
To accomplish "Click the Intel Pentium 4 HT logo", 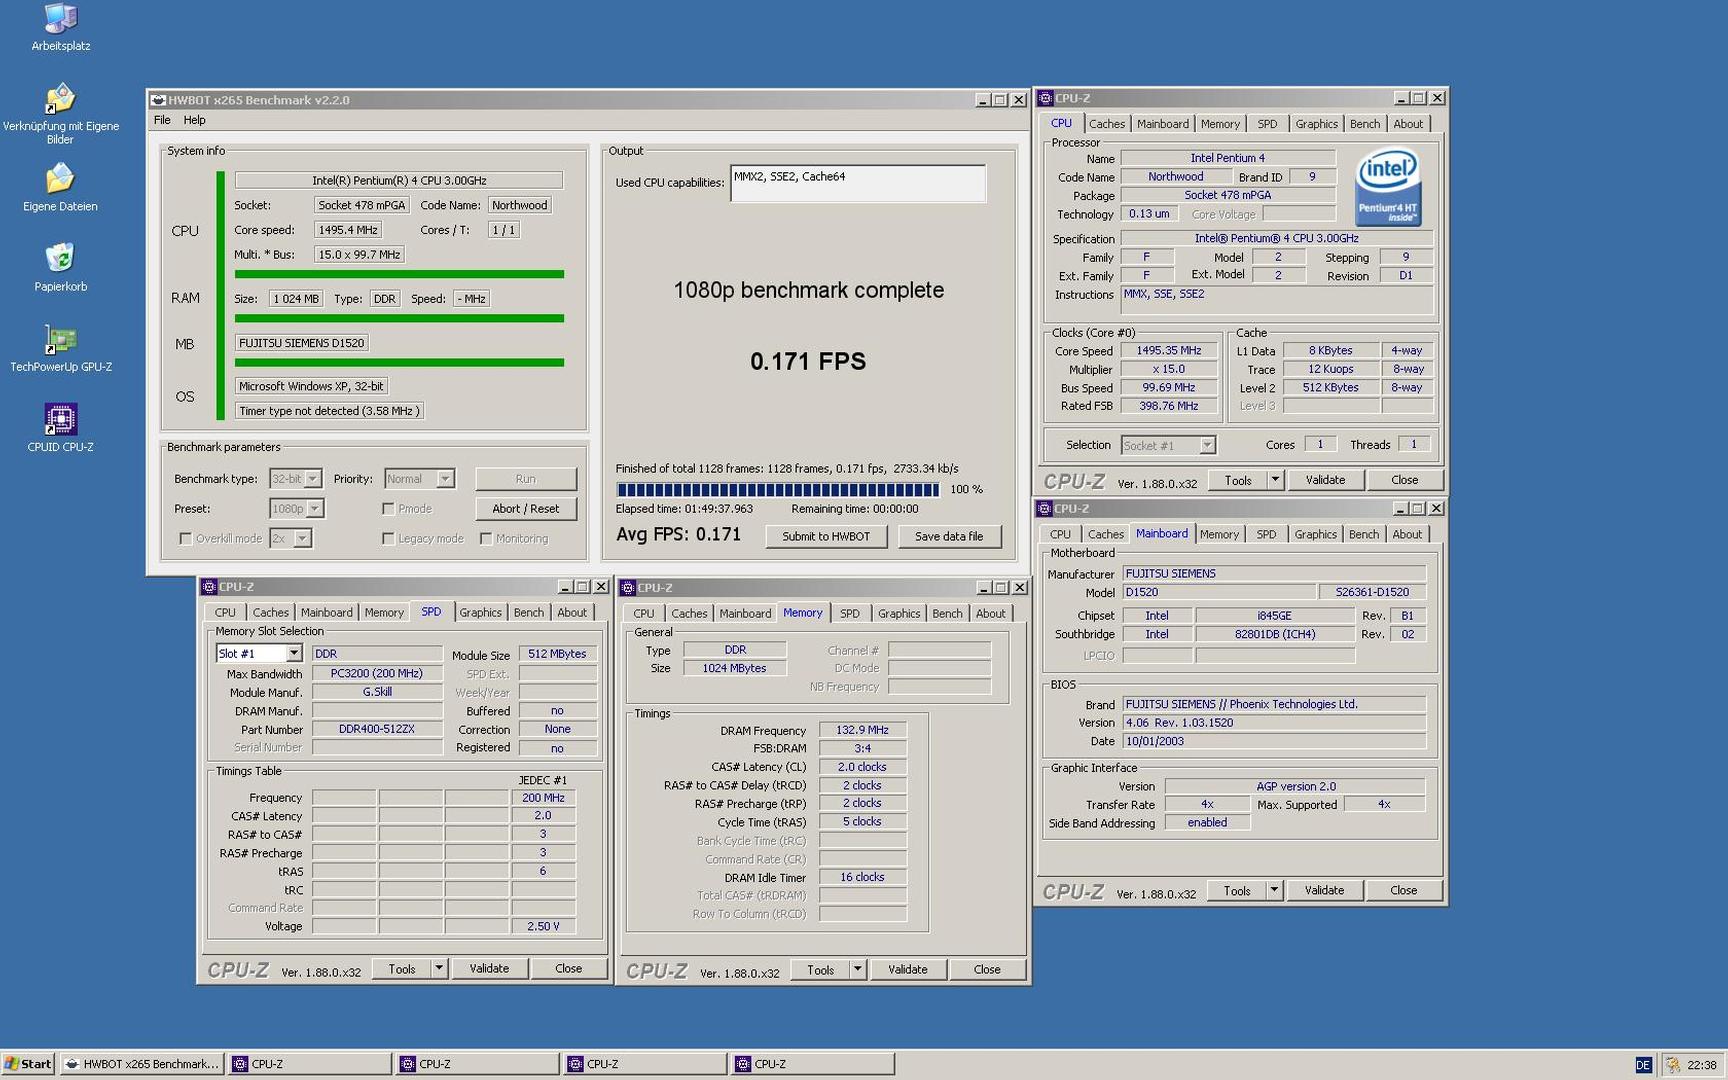I will pos(1388,187).
